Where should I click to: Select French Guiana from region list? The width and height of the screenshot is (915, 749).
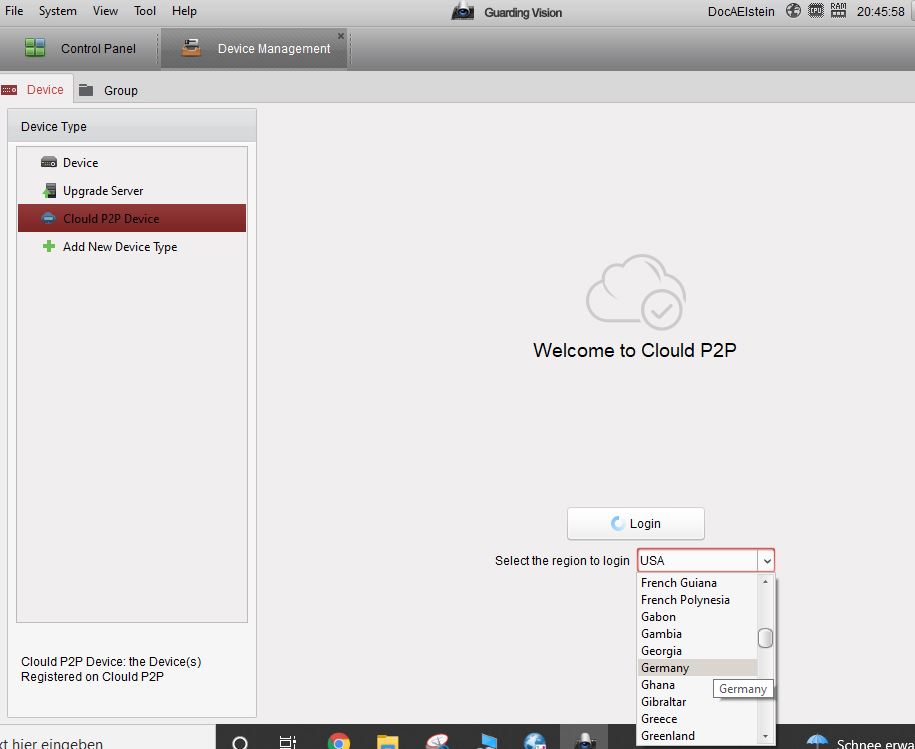(x=698, y=583)
